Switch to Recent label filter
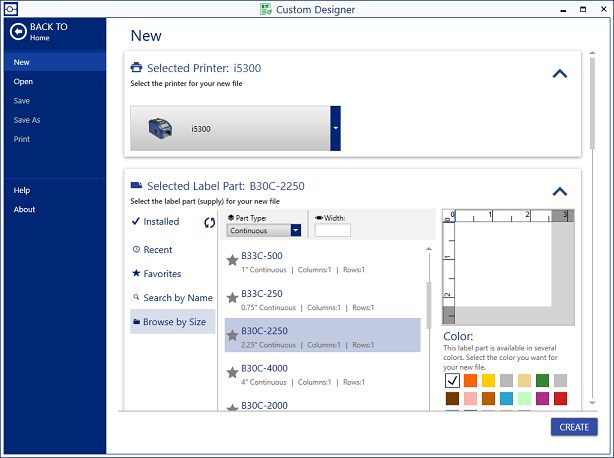 point(153,250)
